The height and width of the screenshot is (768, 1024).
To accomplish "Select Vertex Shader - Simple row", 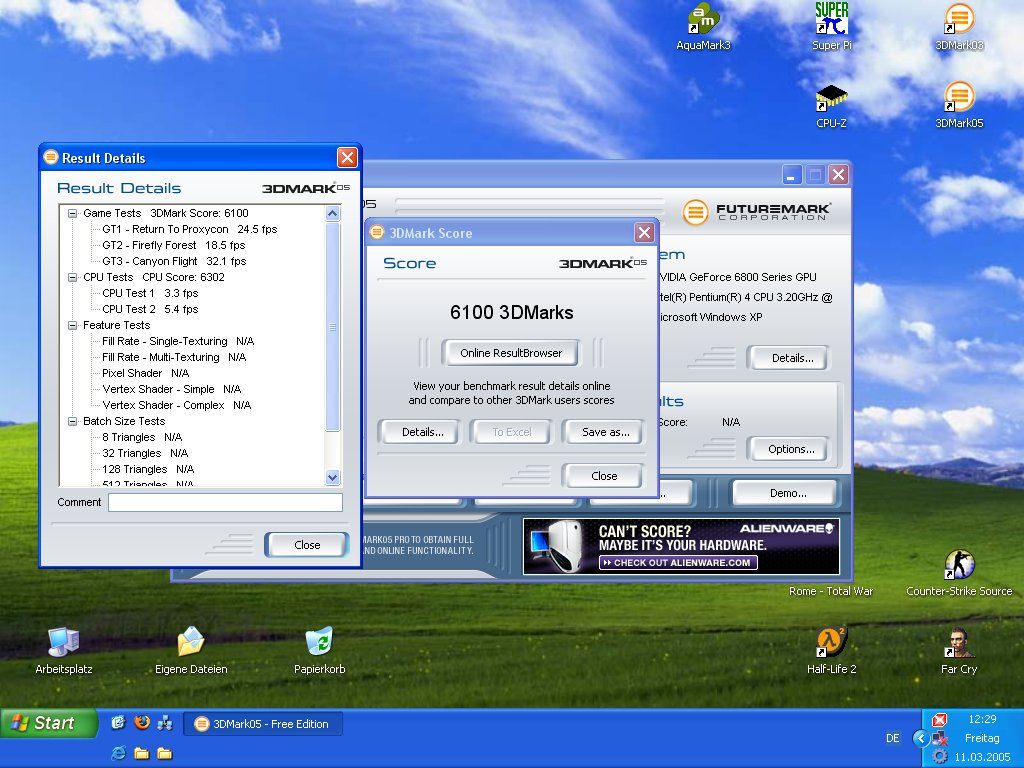I will click(172, 389).
